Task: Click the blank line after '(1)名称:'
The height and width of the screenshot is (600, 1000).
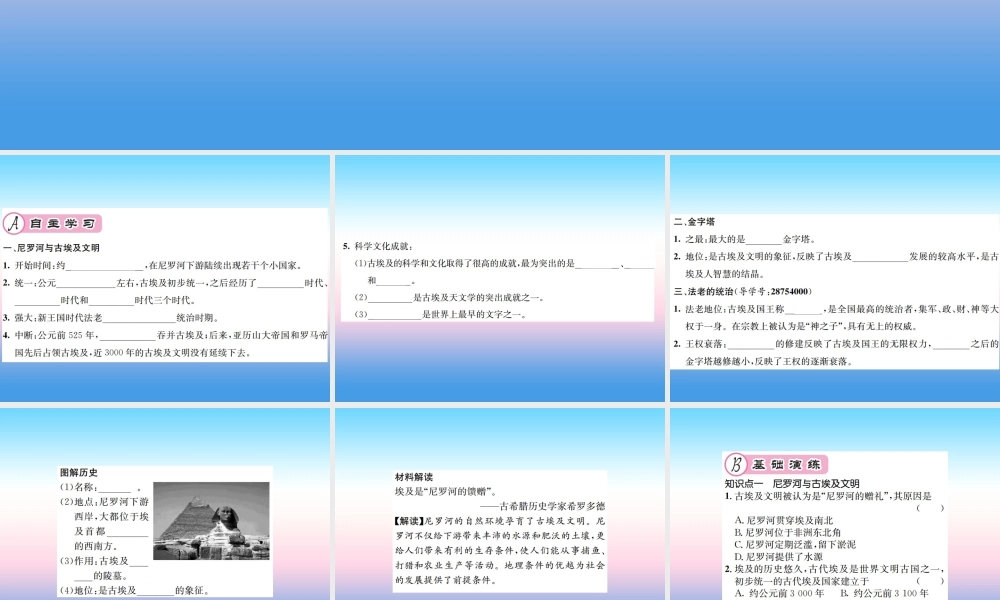Action: point(114,488)
